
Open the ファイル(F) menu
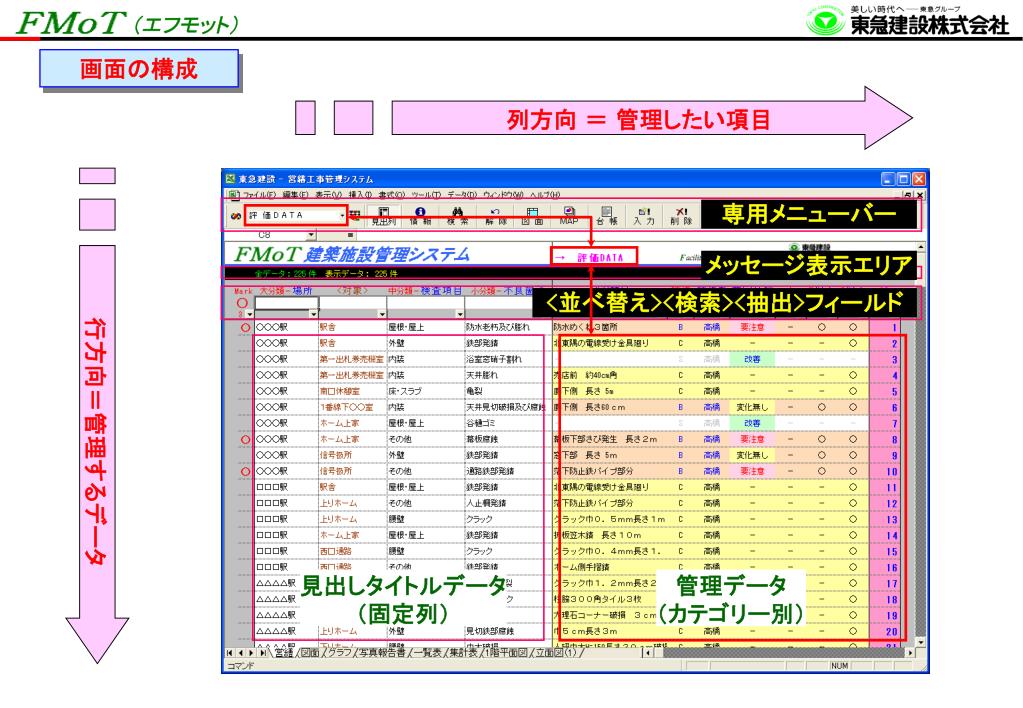coord(260,194)
